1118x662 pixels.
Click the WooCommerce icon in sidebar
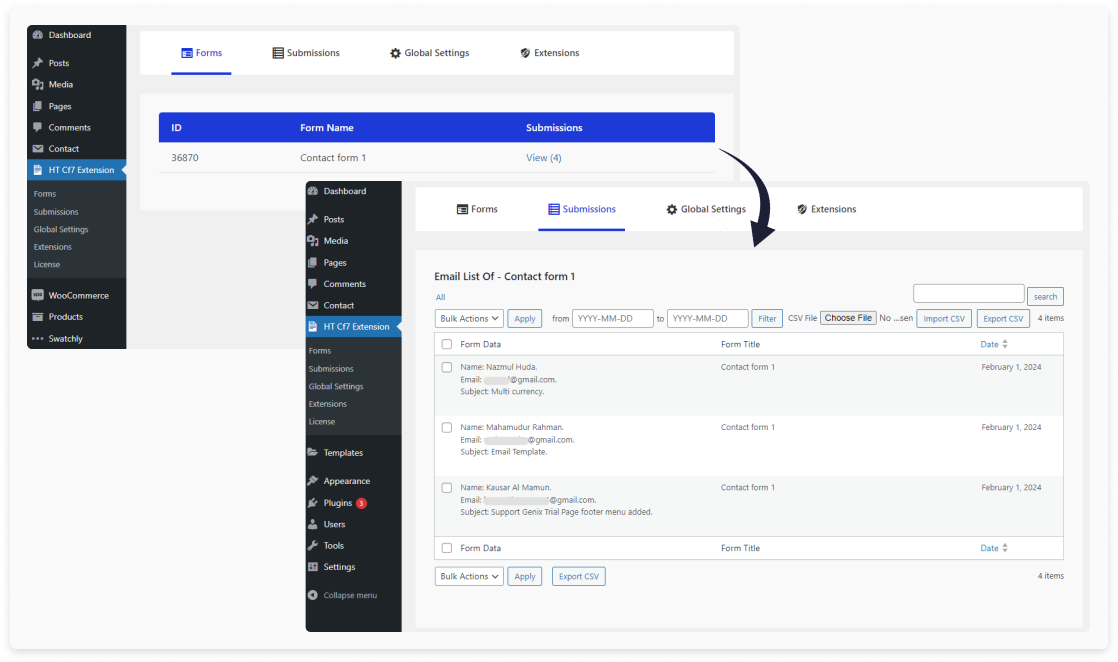[38, 296]
